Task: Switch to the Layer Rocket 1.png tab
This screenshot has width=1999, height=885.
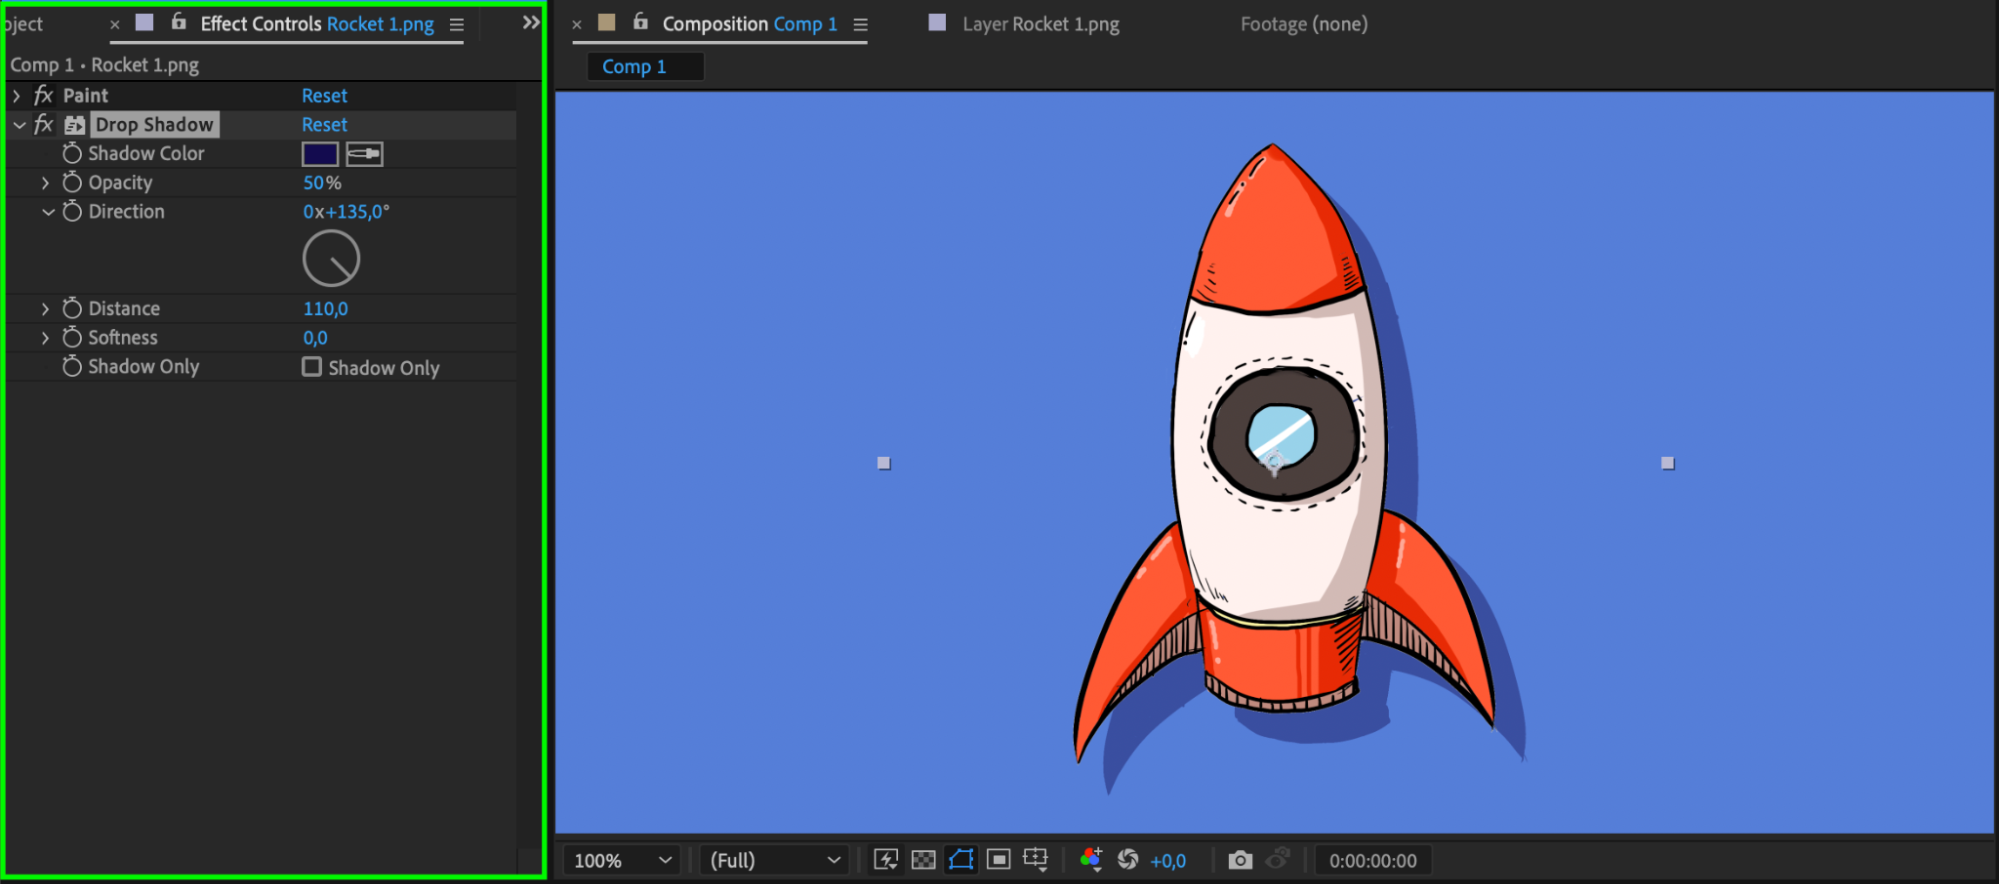Action: coord(1040,24)
